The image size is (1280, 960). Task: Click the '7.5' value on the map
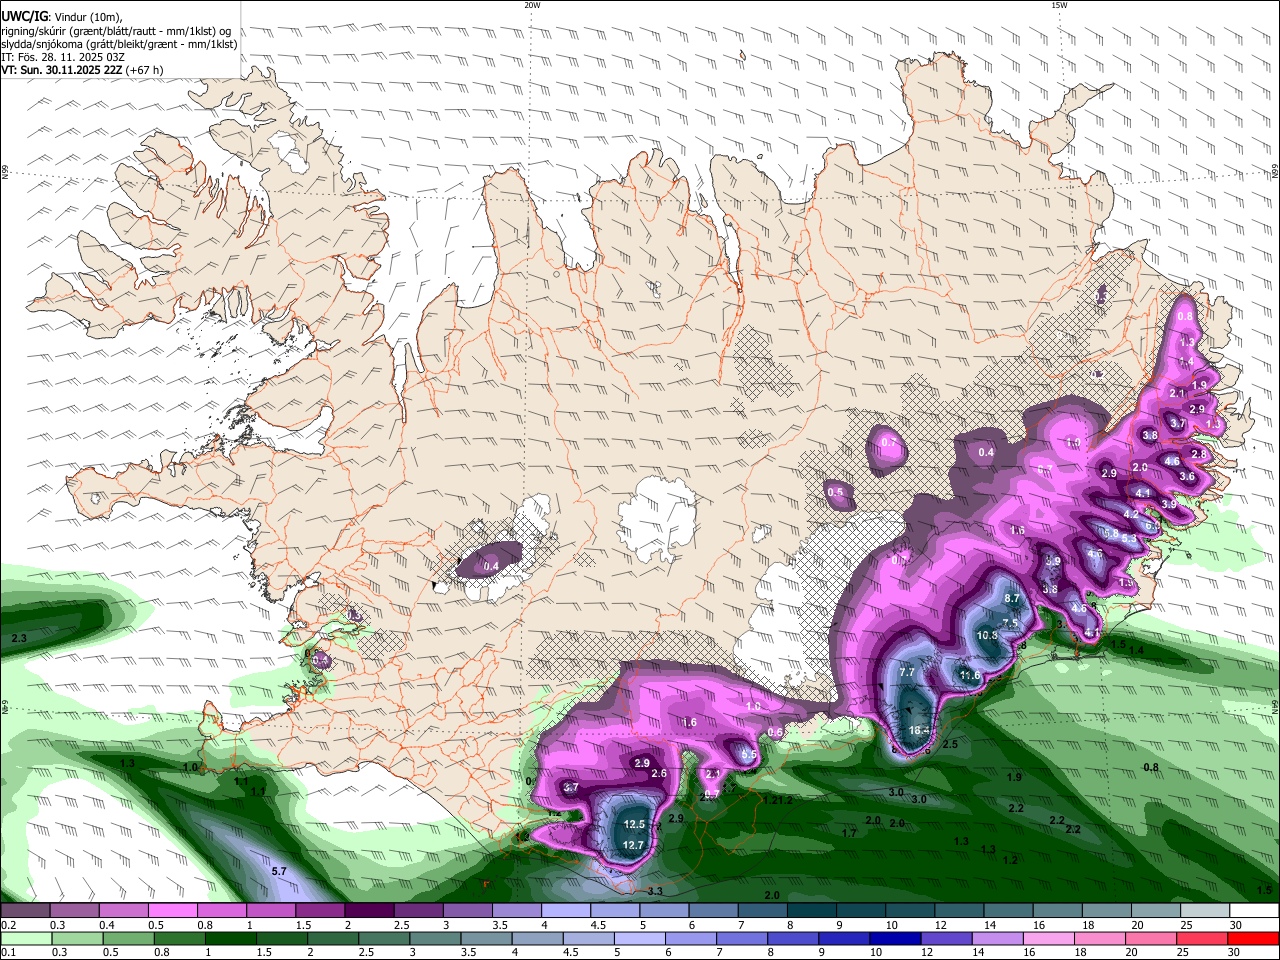tap(1009, 622)
